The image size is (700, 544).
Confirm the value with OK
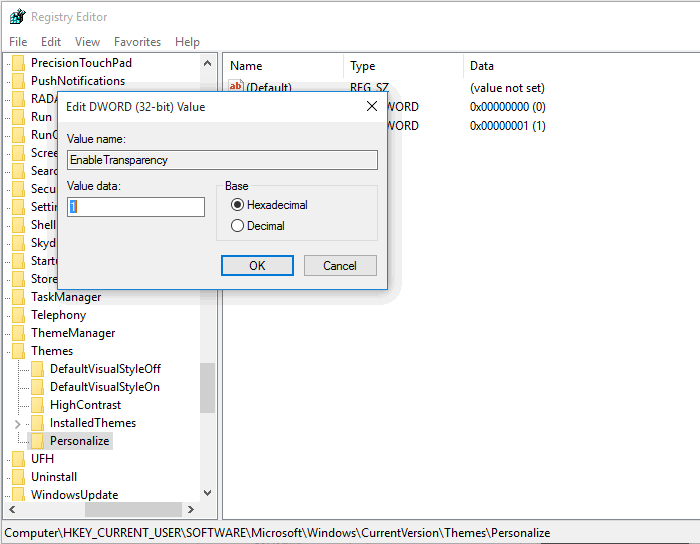click(258, 266)
